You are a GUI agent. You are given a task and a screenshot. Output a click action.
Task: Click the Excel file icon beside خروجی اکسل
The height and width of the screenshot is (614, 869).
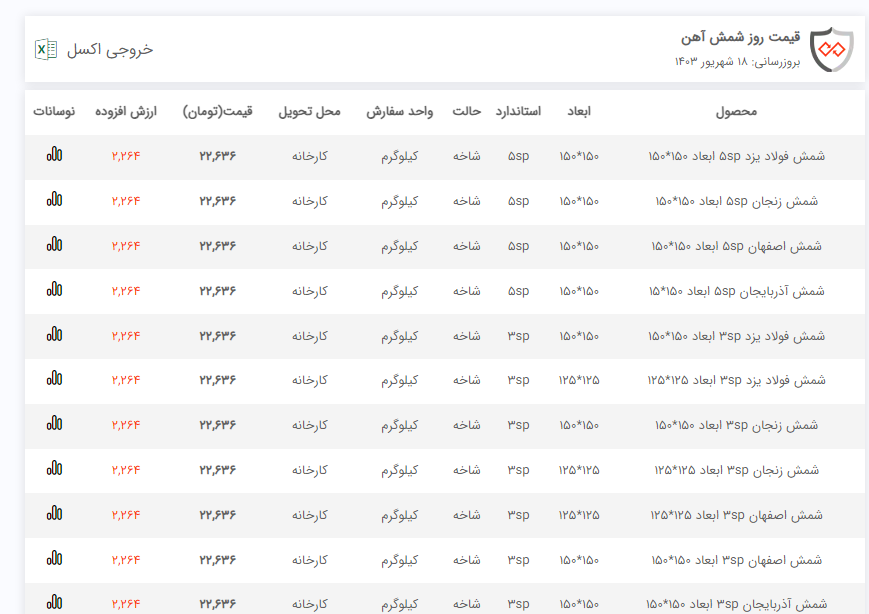click(46, 49)
